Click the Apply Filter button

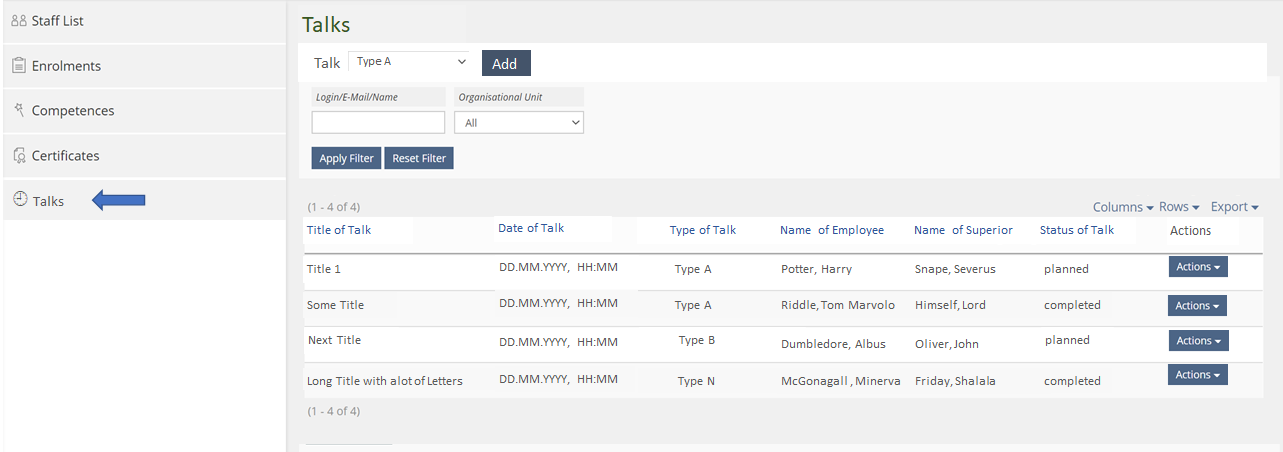(346, 158)
